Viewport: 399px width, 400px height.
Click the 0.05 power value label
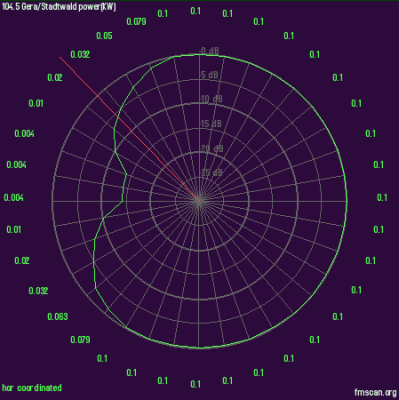pyautogui.click(x=104, y=36)
